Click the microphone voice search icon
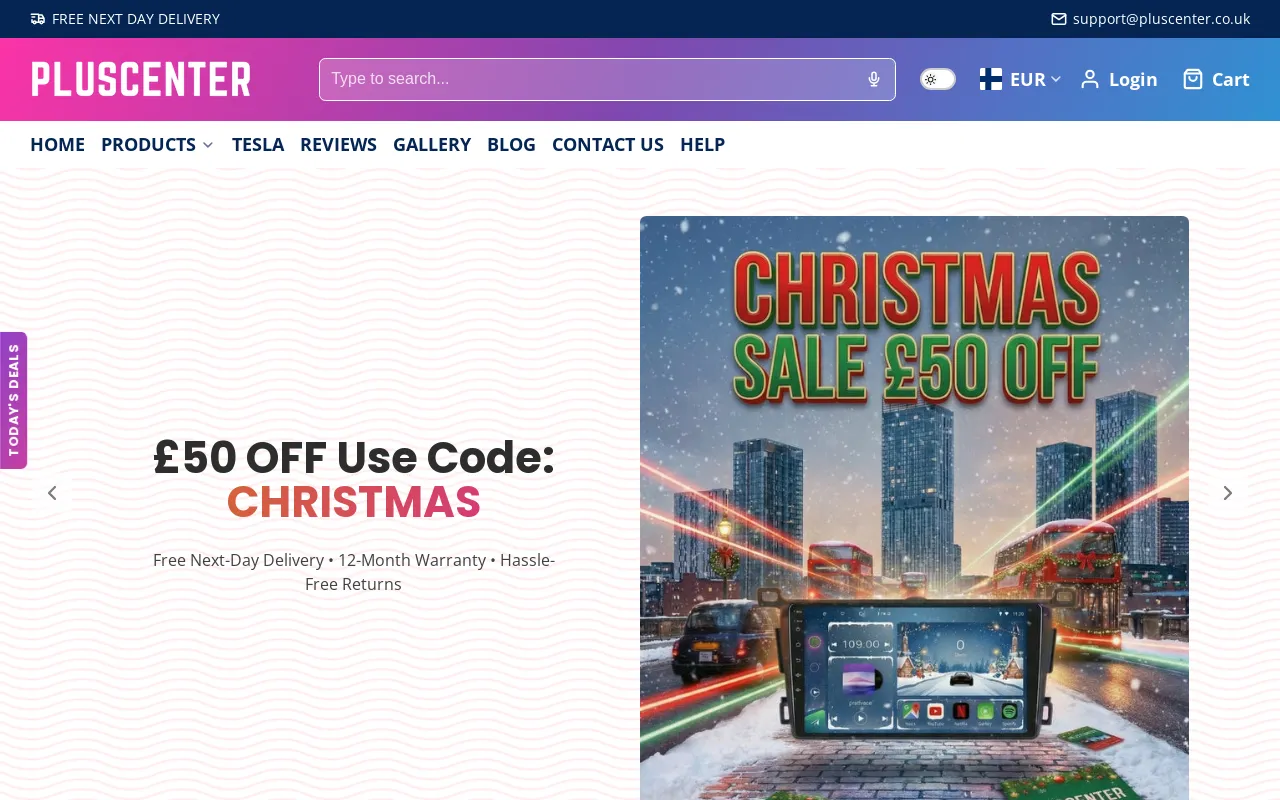This screenshot has height=800, width=1280. 874,79
